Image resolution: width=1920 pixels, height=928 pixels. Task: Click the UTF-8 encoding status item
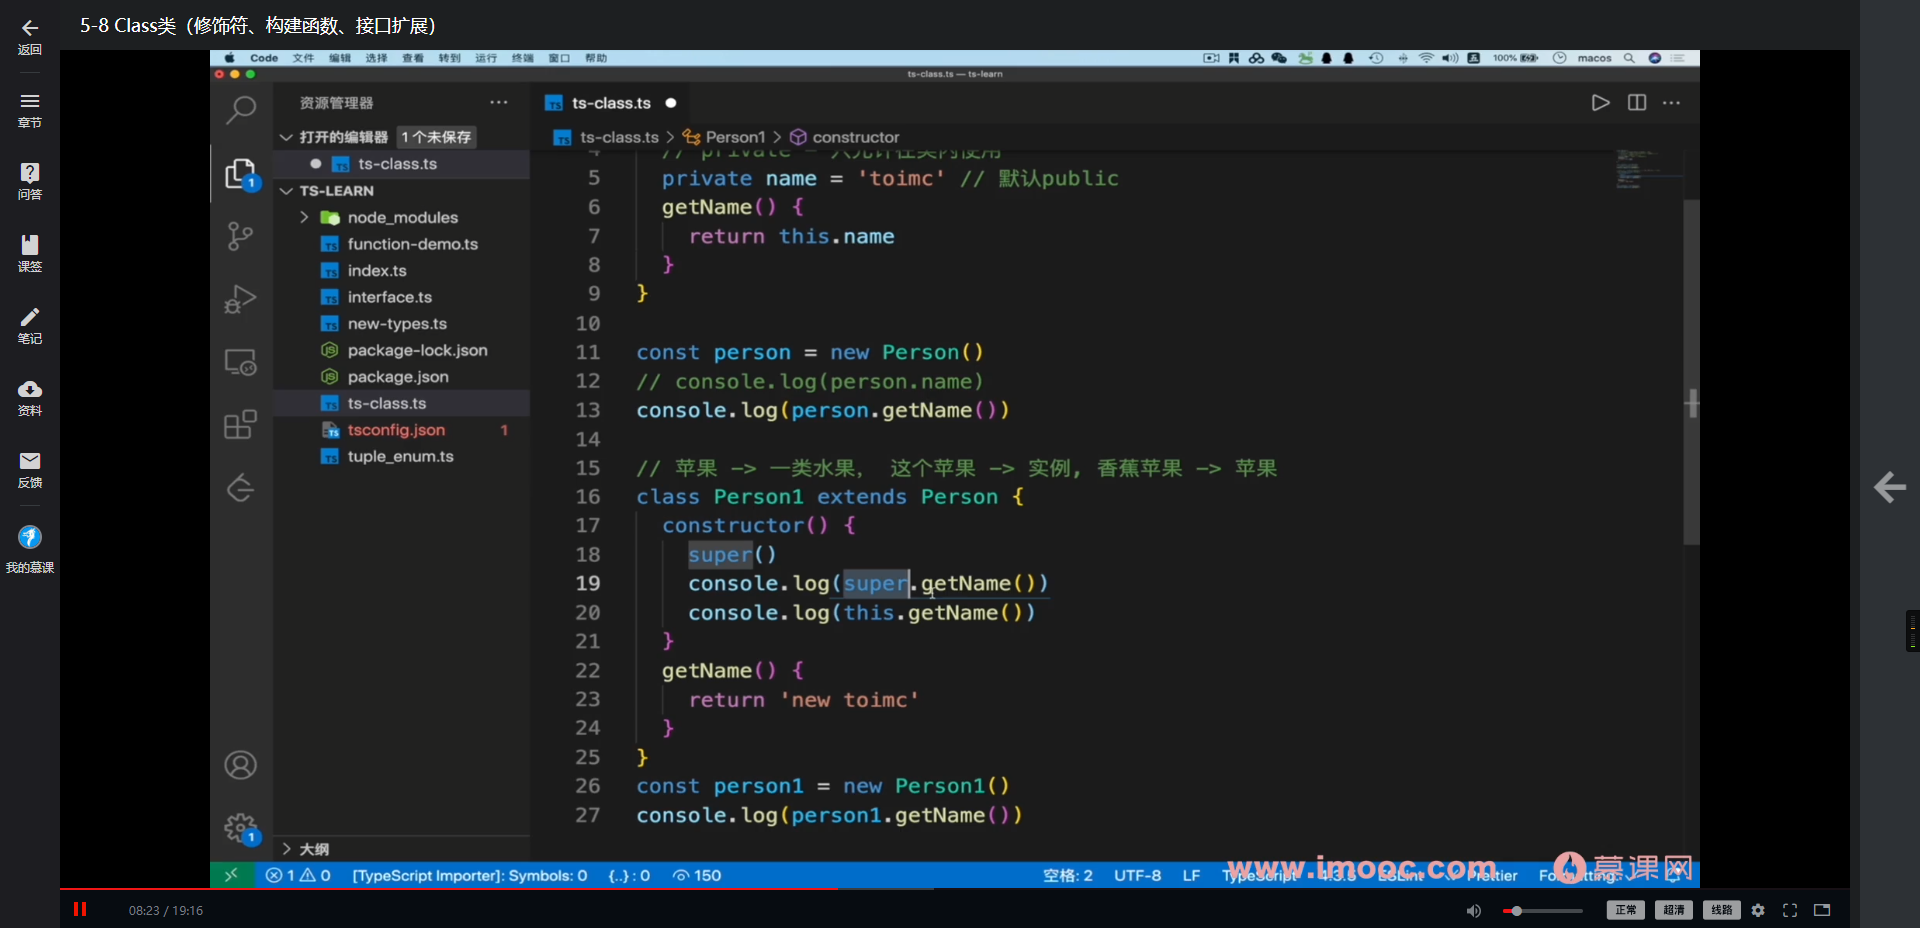(1138, 875)
